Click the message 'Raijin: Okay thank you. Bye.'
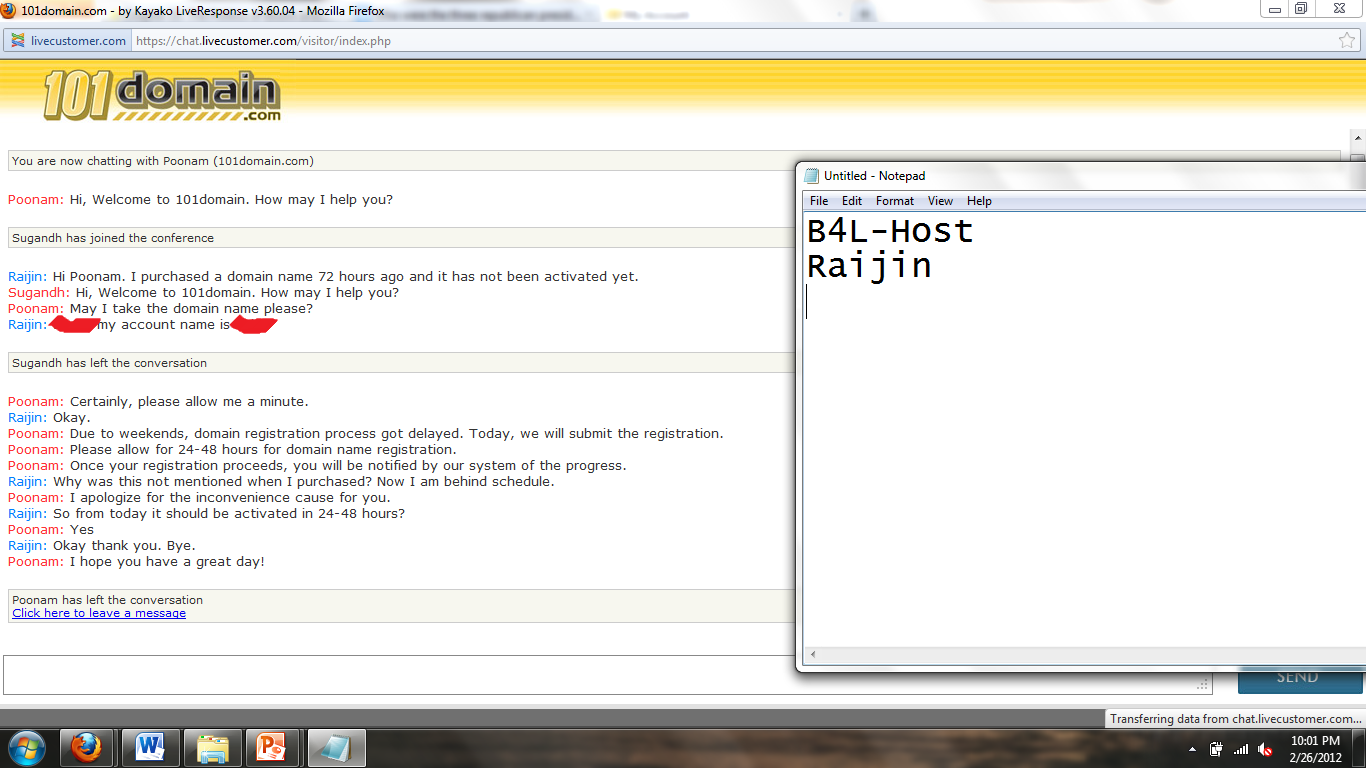The image size is (1366, 768). tap(102, 545)
